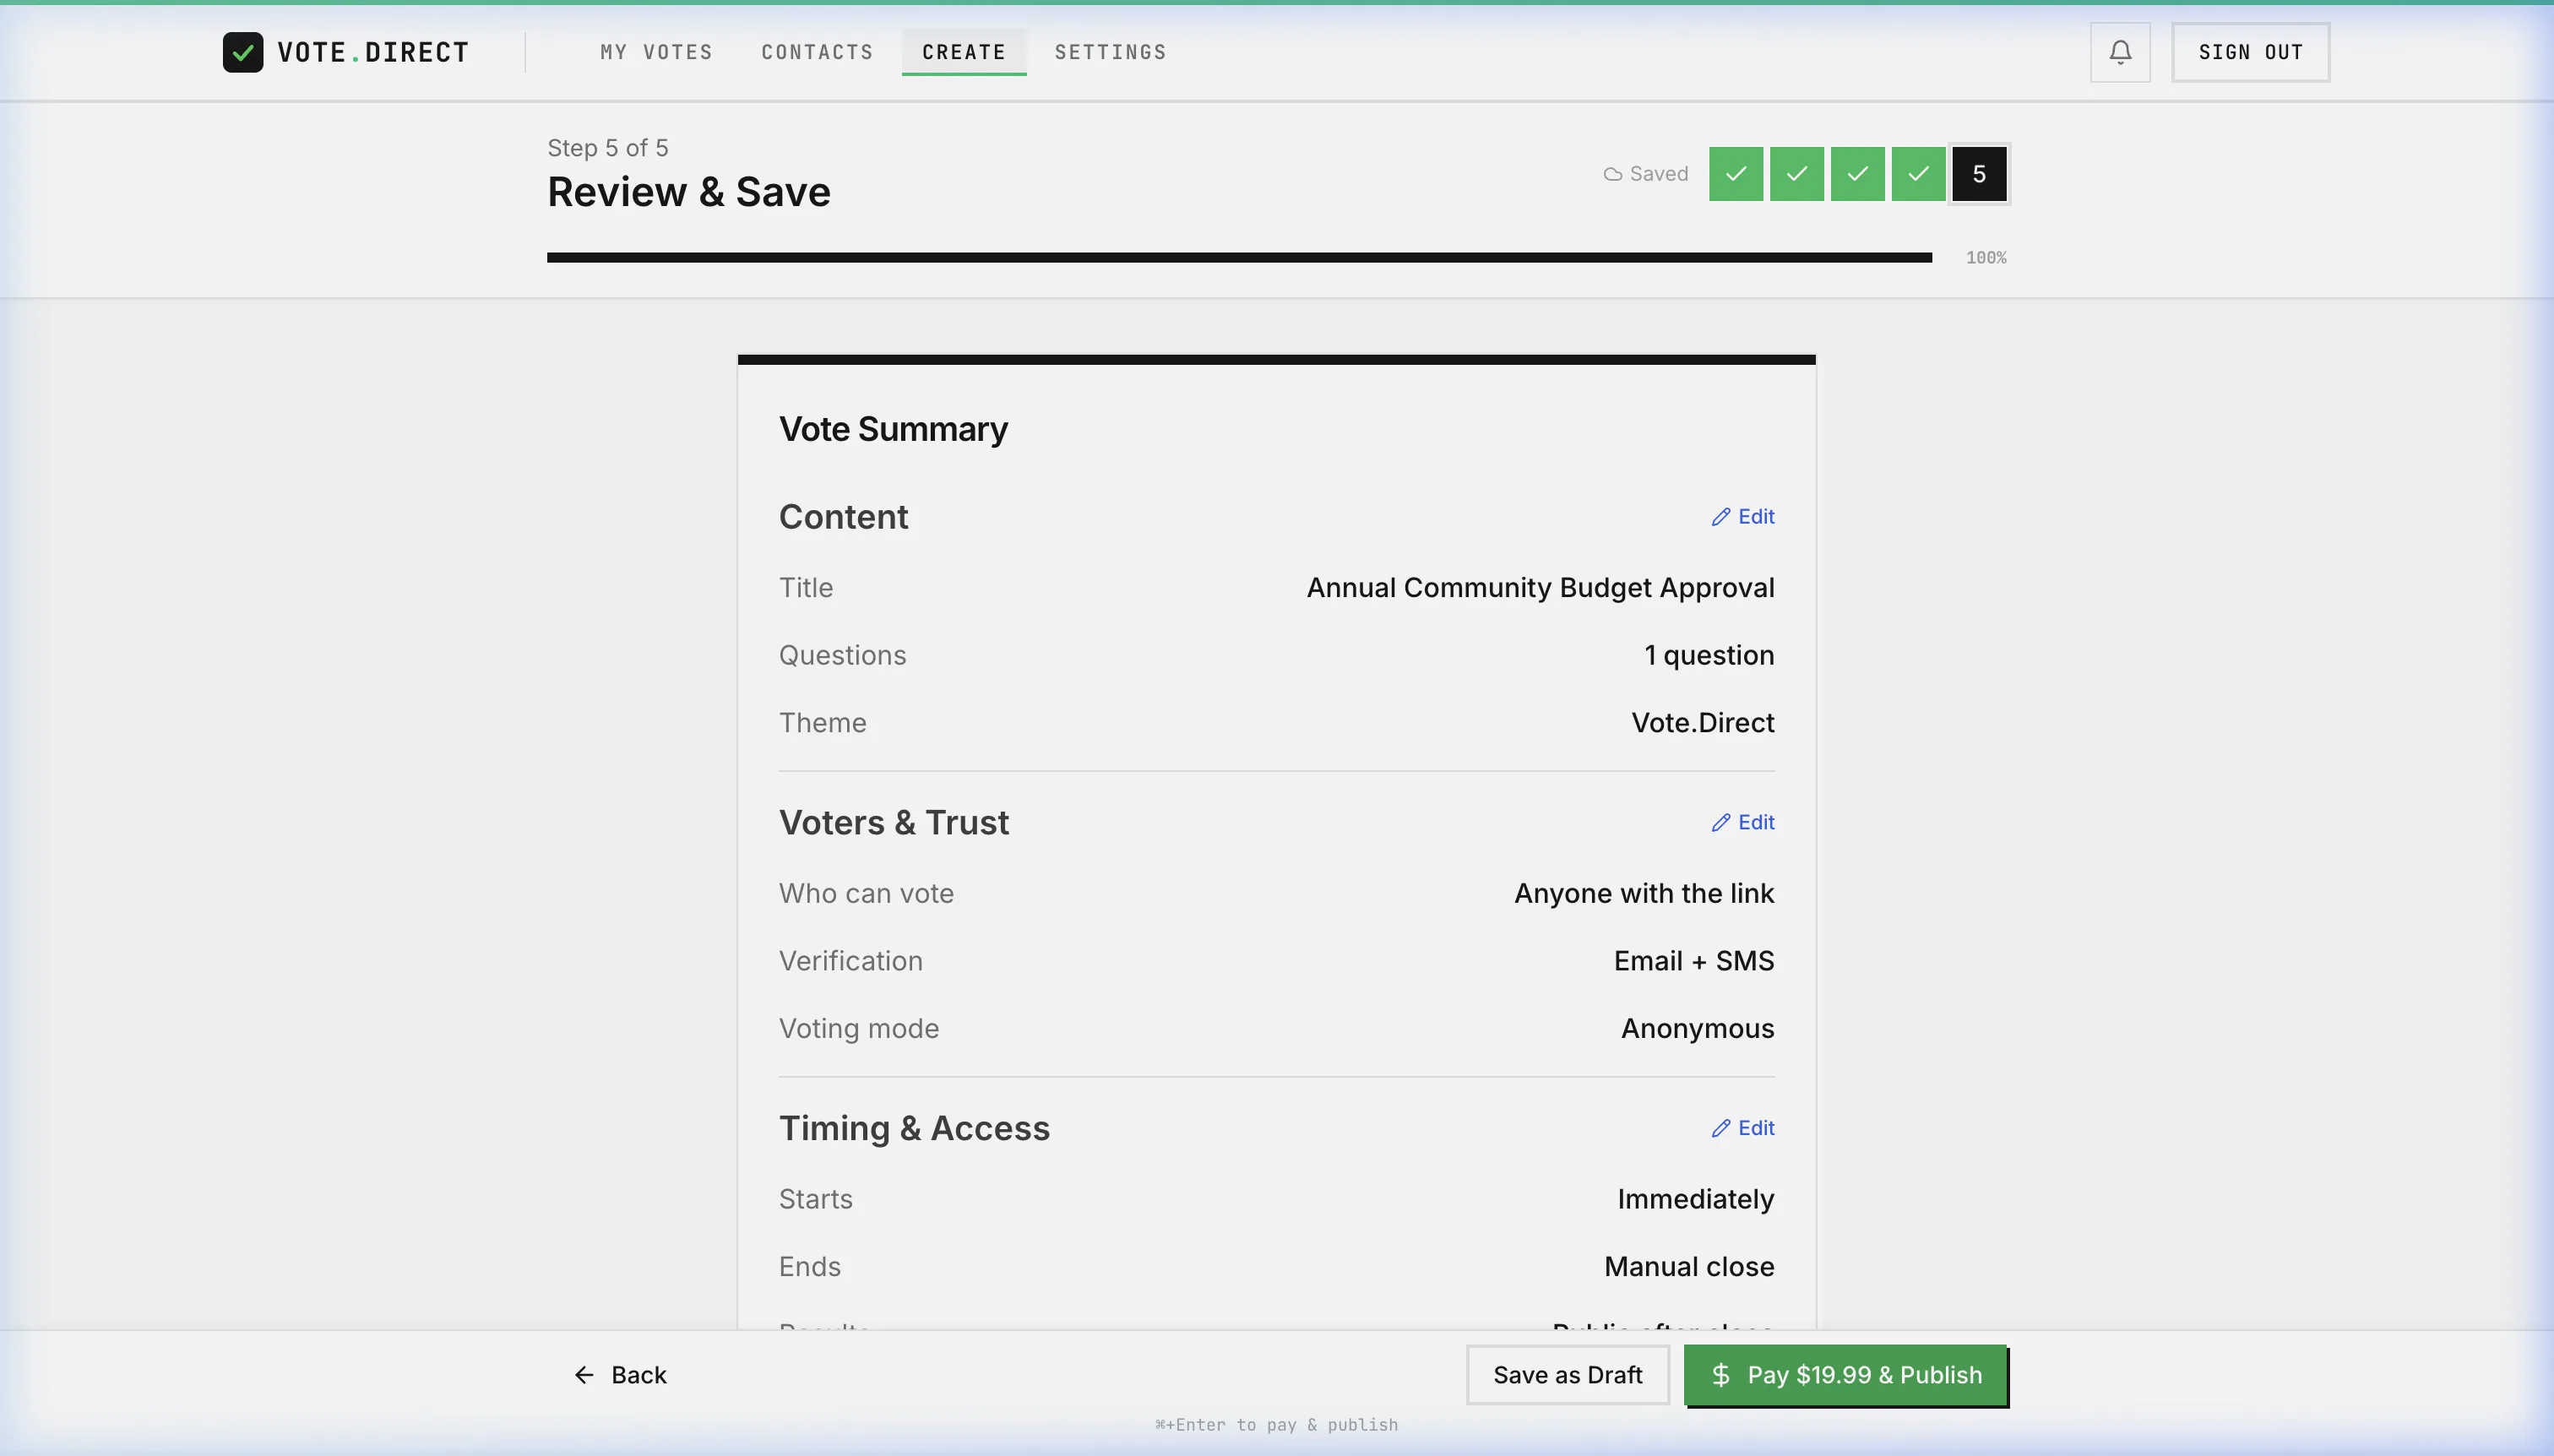Click the '100%' progress label
Viewport: 2554px width, 1456px height.
coord(1986,258)
